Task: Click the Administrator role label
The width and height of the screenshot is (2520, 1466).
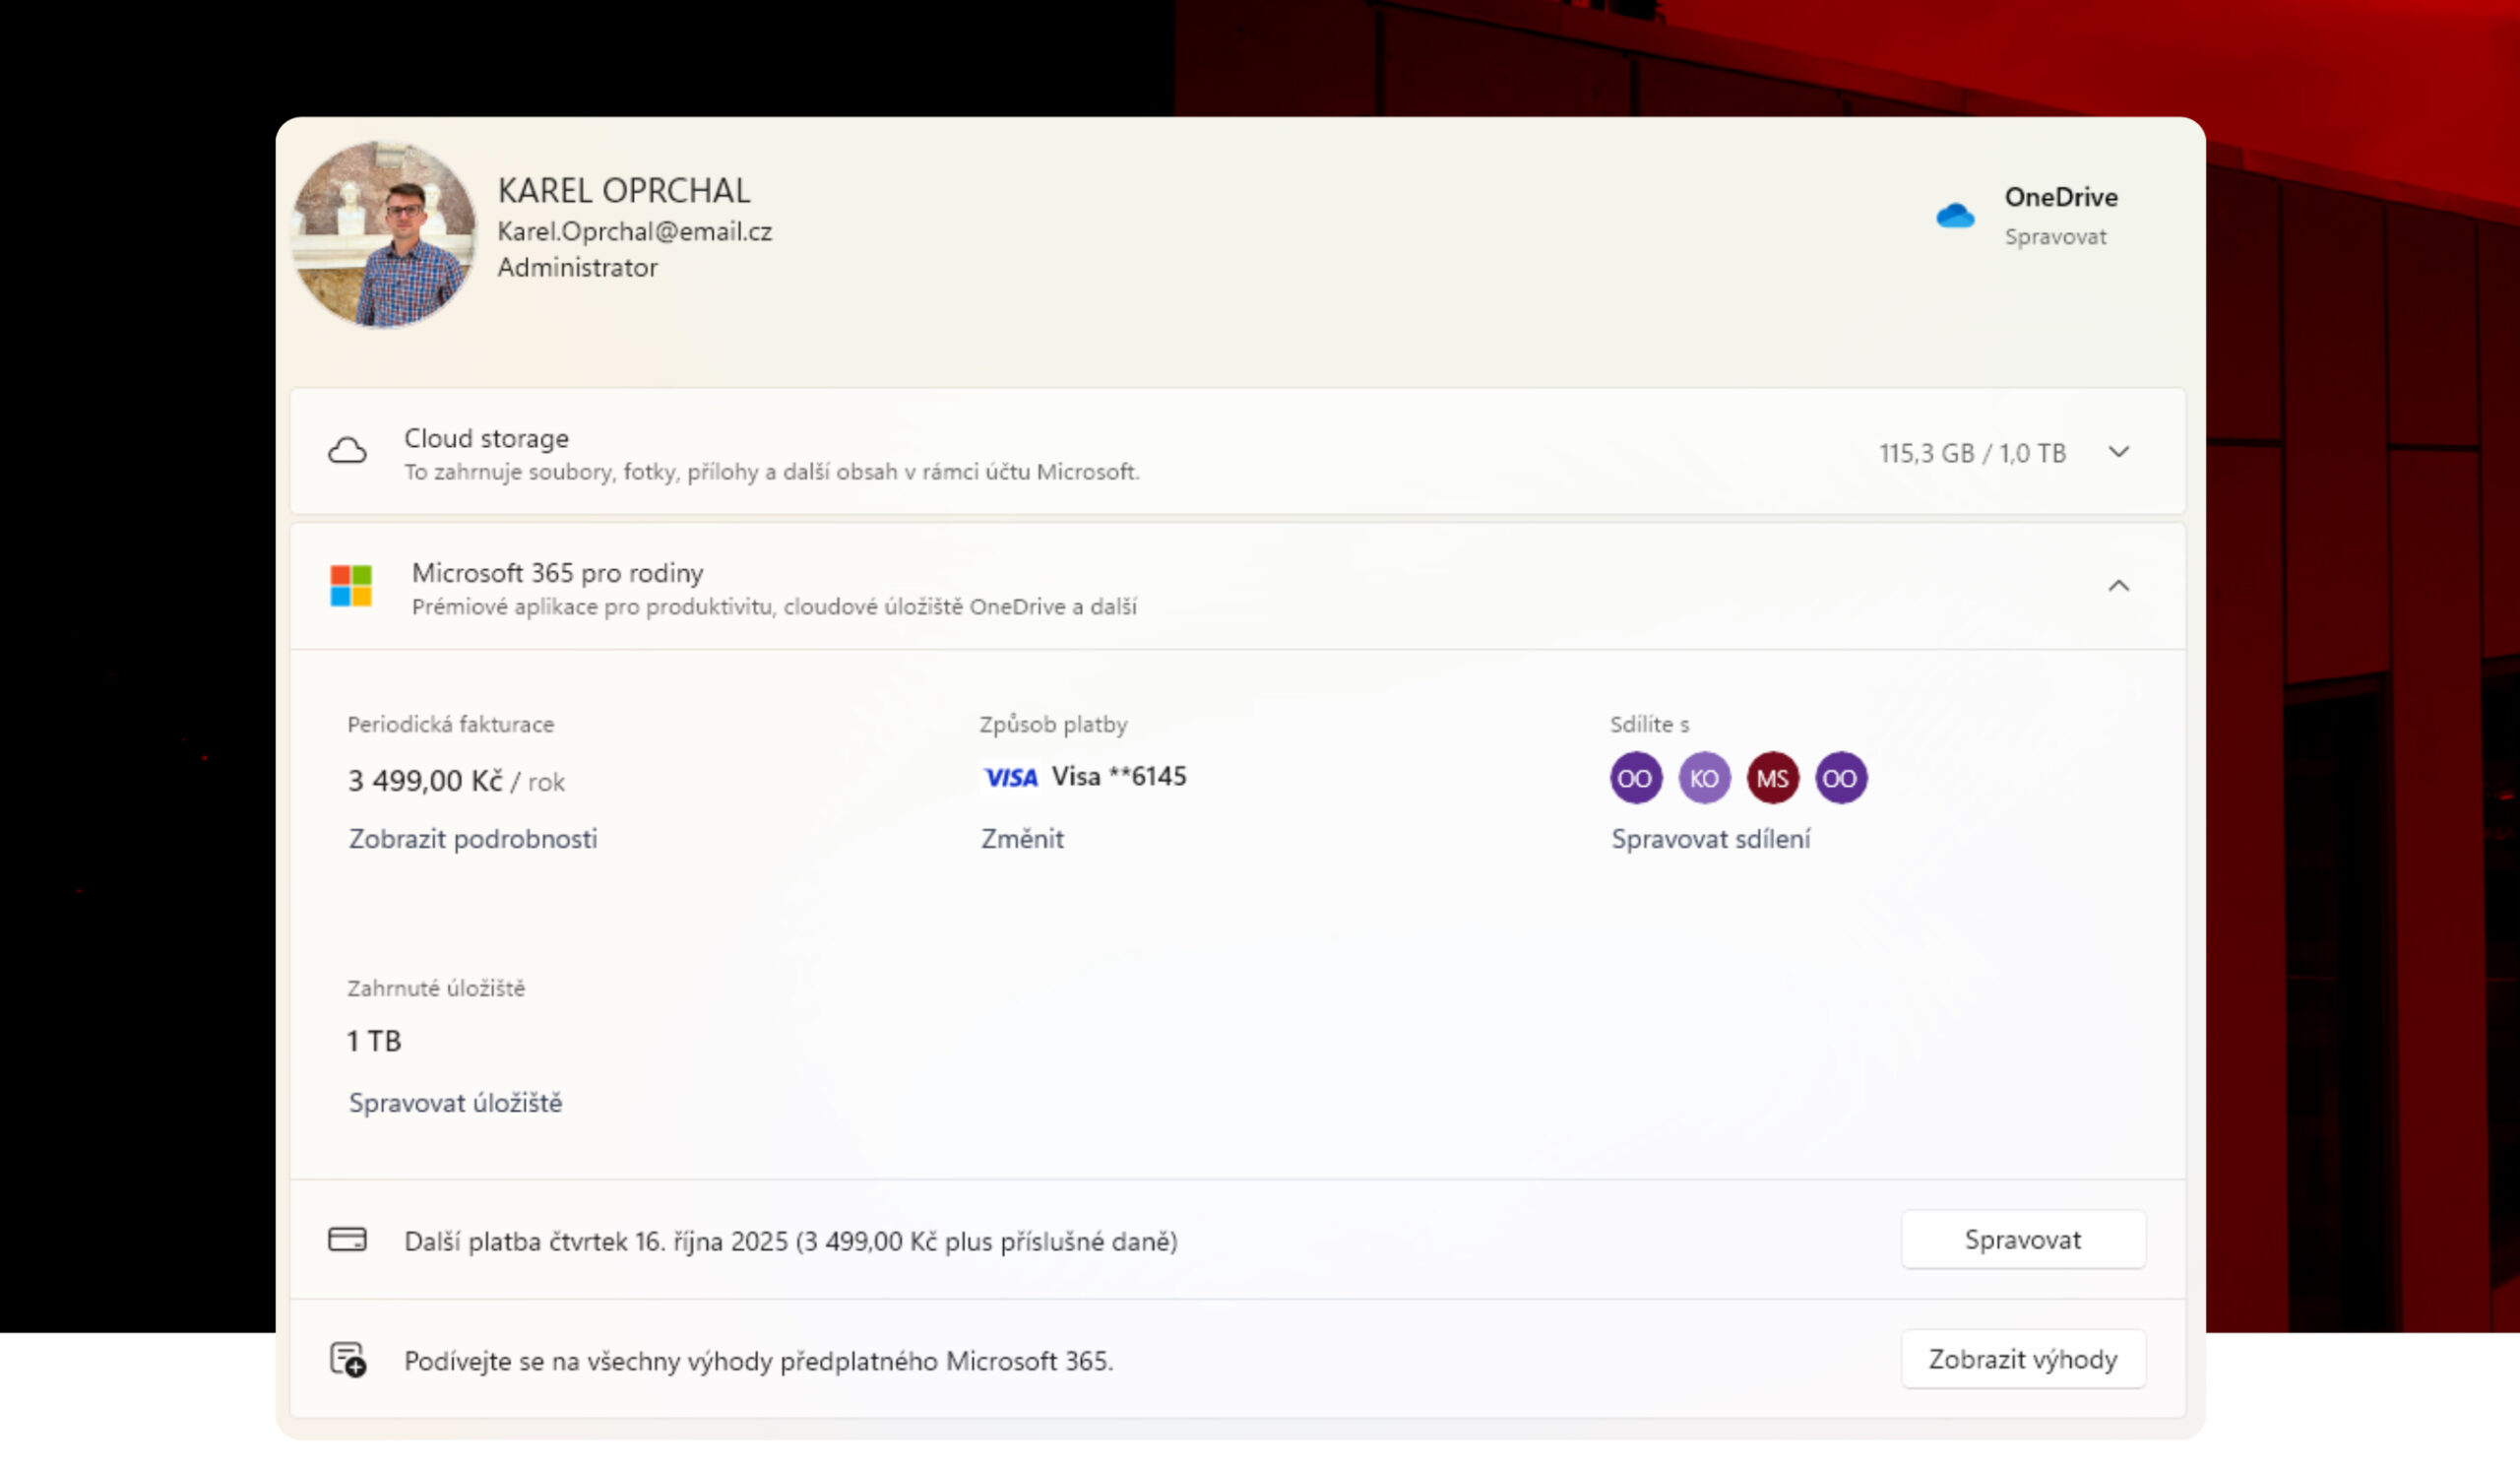Action: pos(578,268)
